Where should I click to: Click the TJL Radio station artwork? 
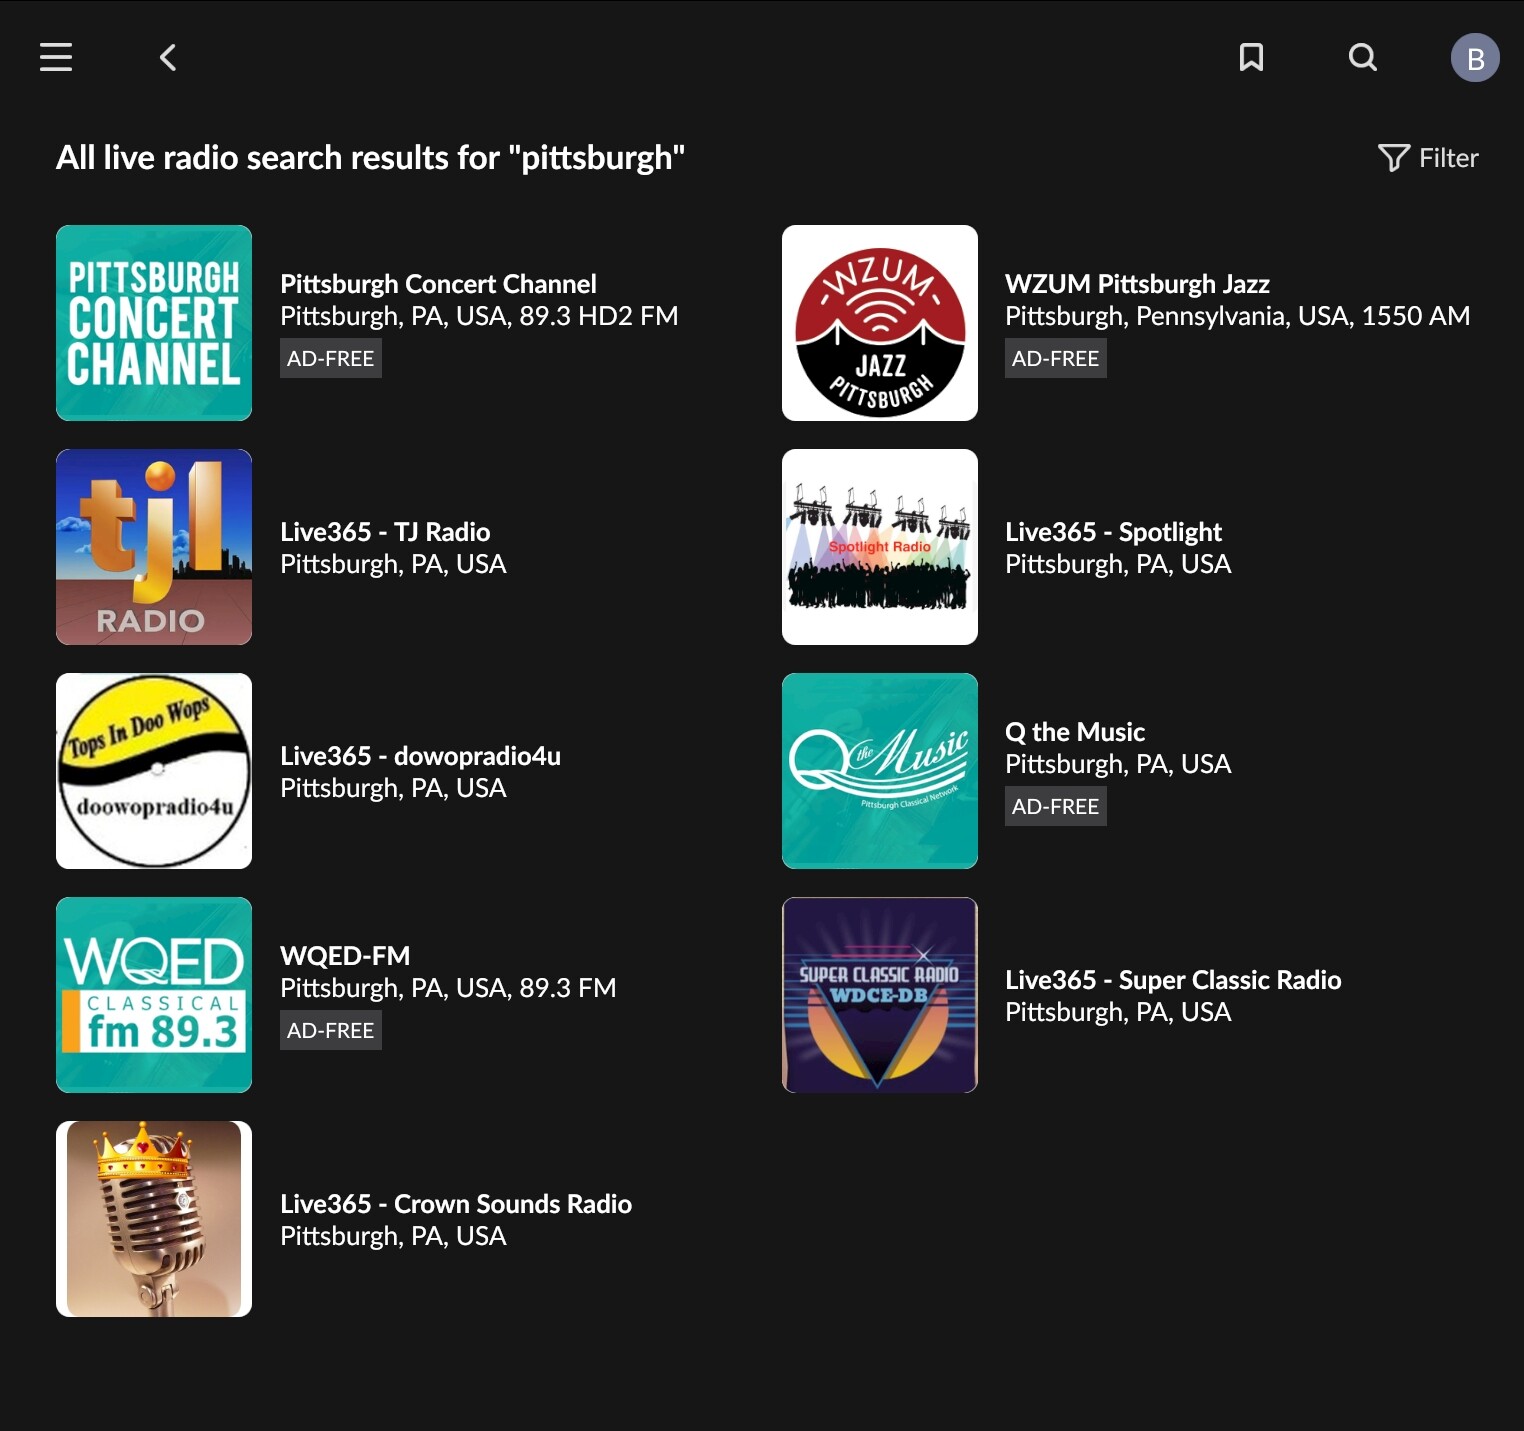[154, 547]
